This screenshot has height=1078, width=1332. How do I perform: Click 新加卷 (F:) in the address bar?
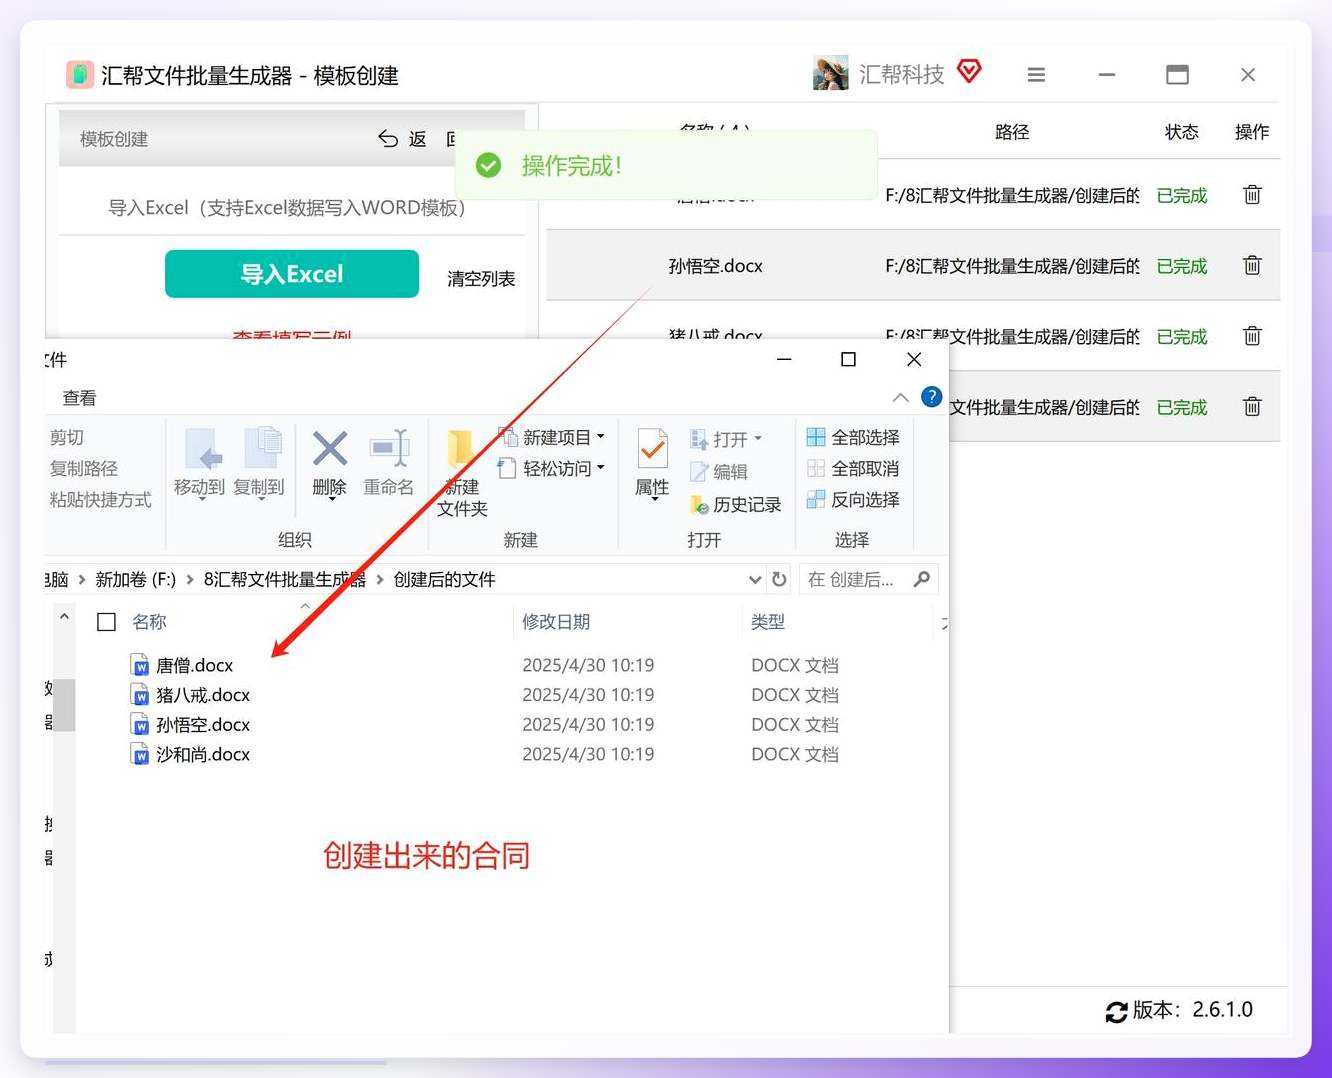pyautogui.click(x=135, y=580)
